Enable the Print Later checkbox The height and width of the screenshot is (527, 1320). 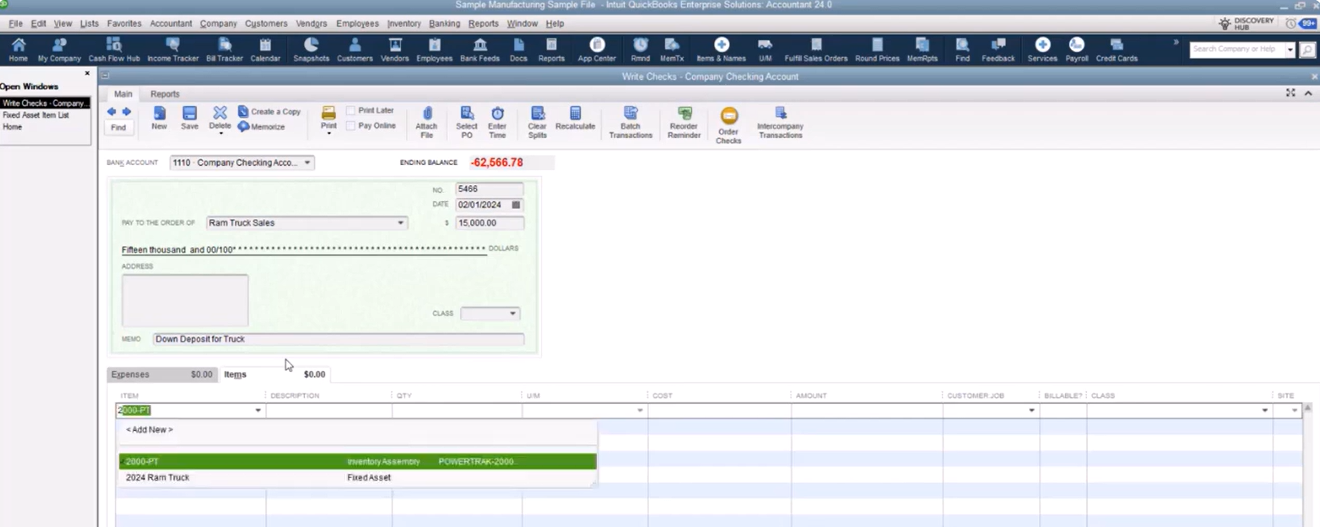[x=351, y=111]
